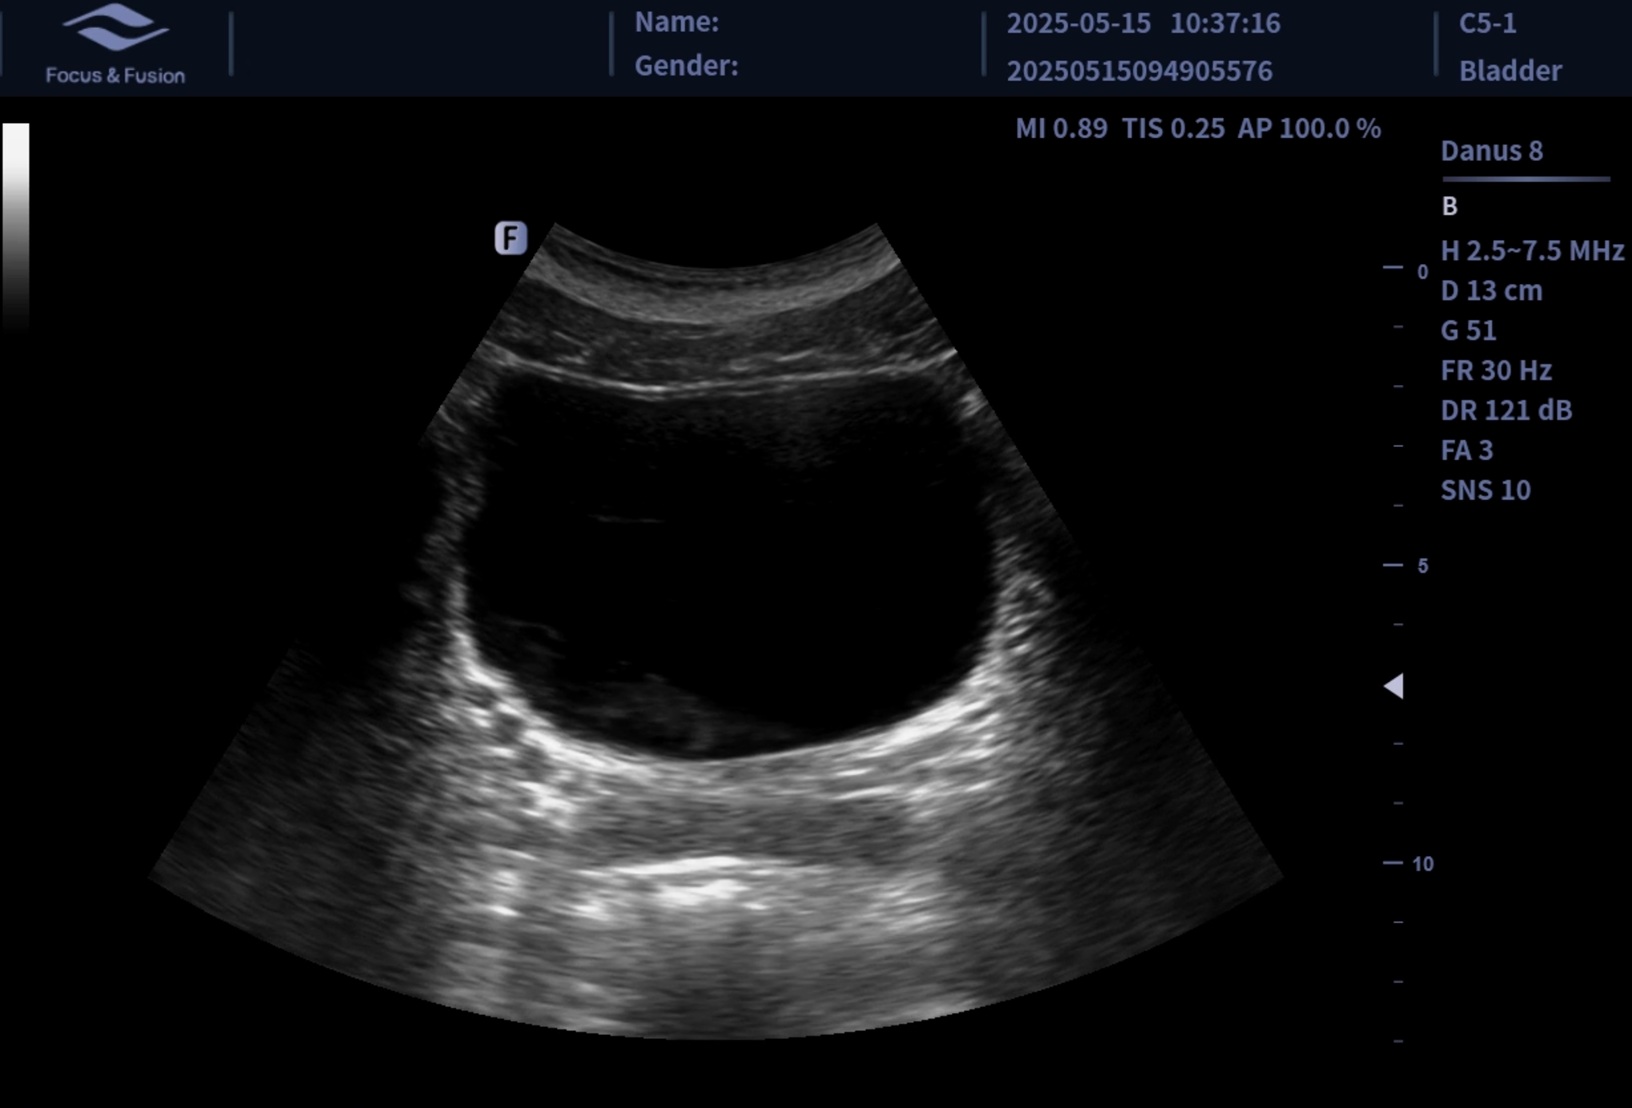Click the date 2025-05-15
Screen dimensions: 1632x1108
(x=1078, y=23)
